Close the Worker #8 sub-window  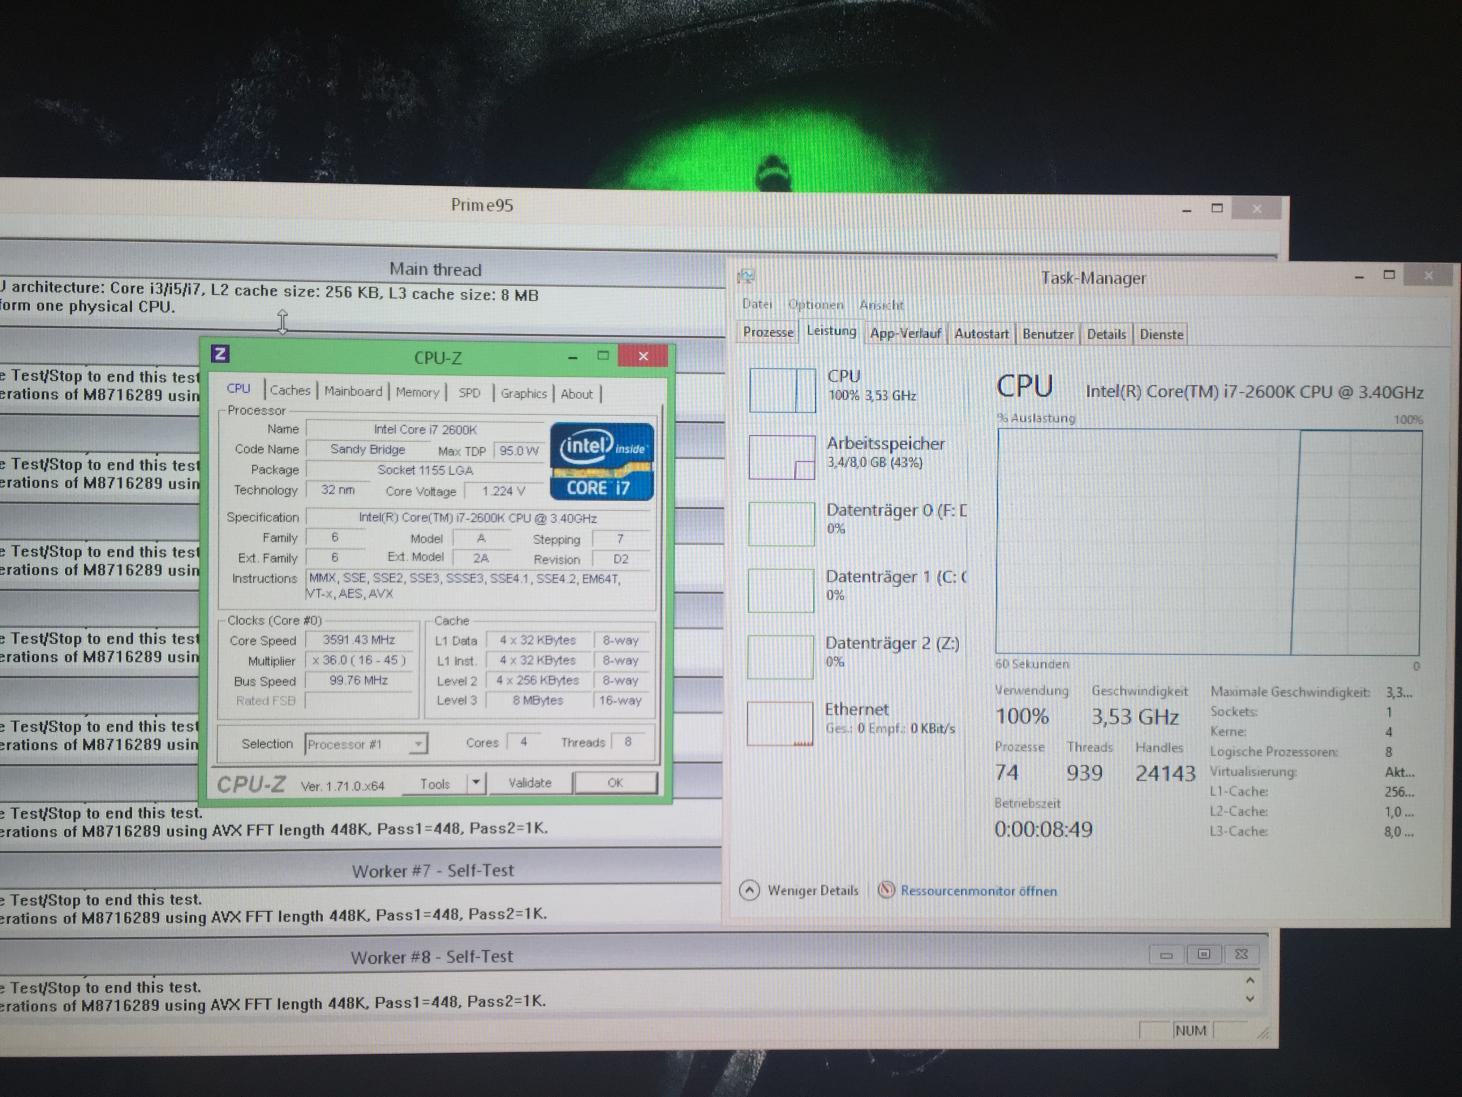click(x=1241, y=955)
